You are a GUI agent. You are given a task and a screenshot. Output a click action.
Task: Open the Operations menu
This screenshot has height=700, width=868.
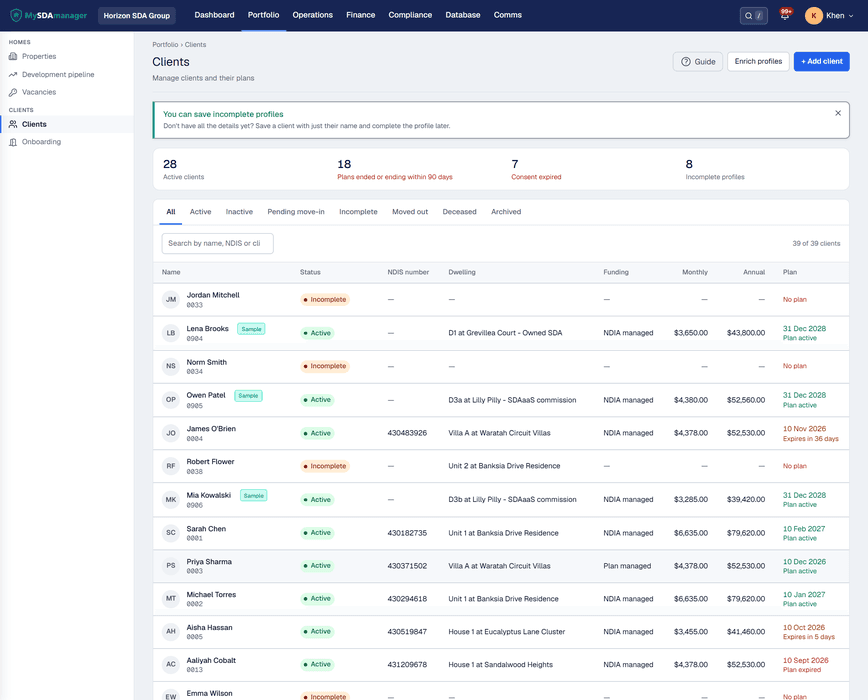tap(313, 15)
